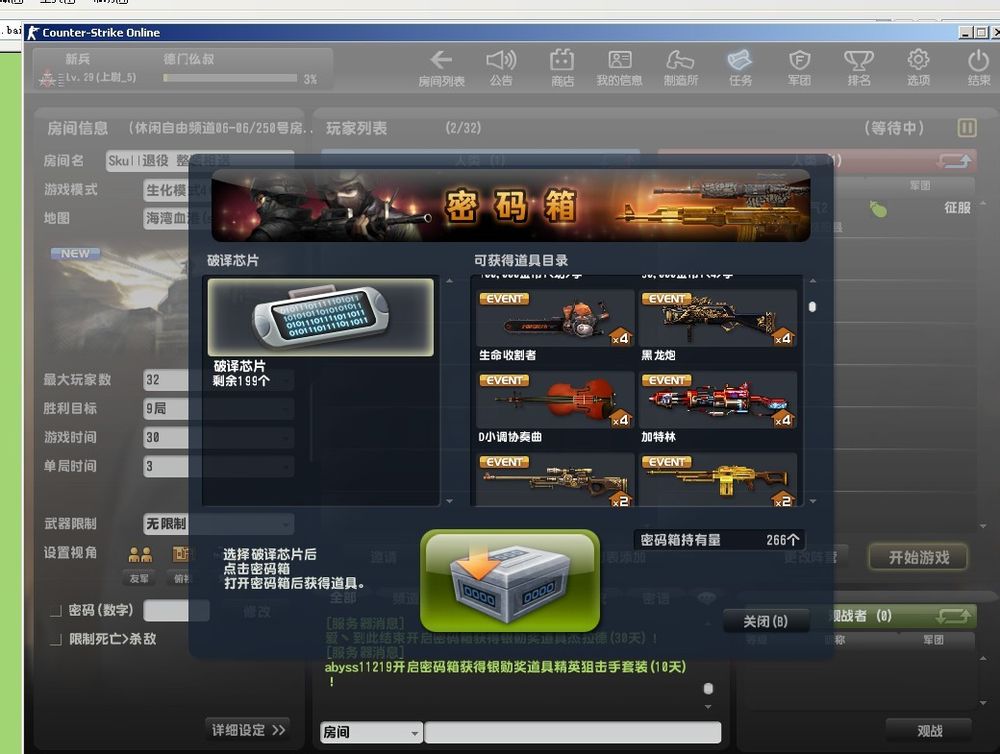
Task: Click the pause icon beside 等待中
Action: (x=967, y=128)
